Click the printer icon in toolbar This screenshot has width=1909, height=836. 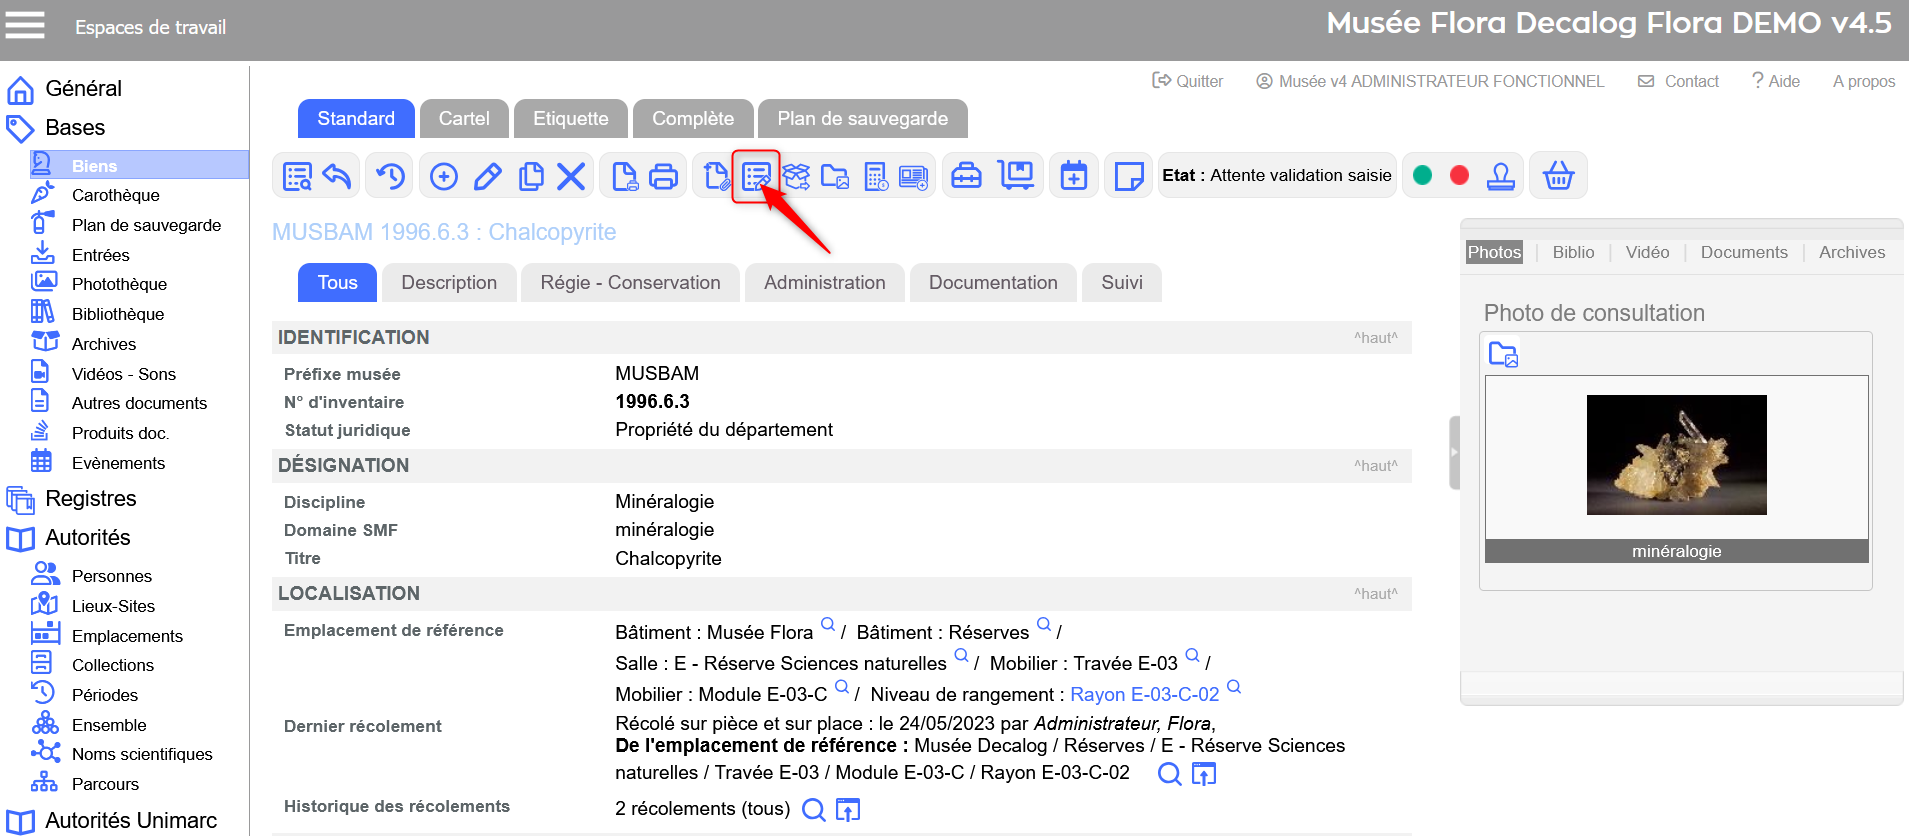coord(663,177)
